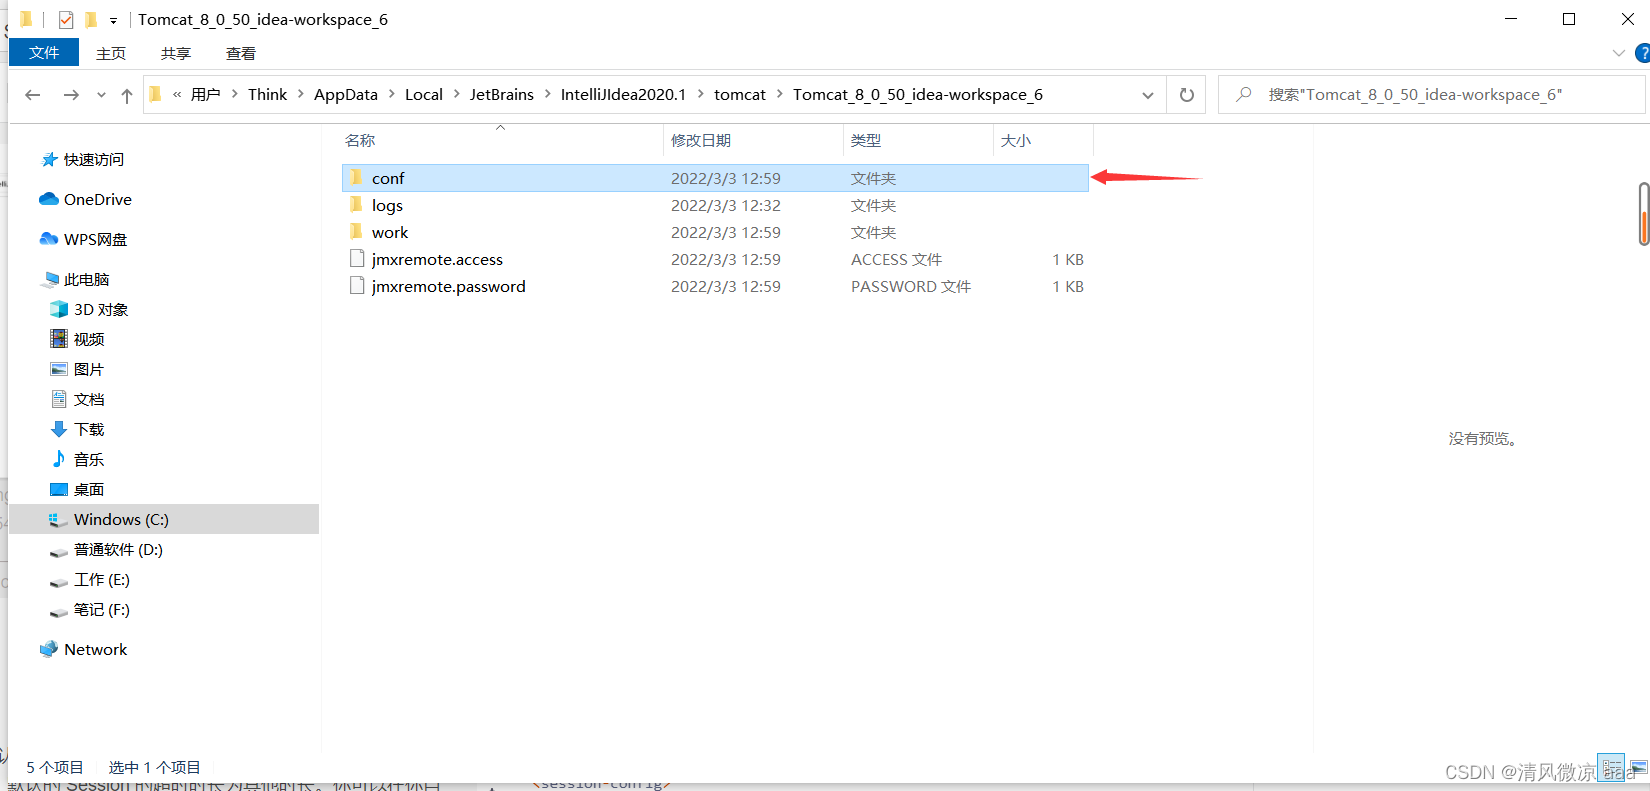Viewport: 1650px width, 791px height.
Task: Click the ACCESS 文件 type cell
Action: (896, 259)
